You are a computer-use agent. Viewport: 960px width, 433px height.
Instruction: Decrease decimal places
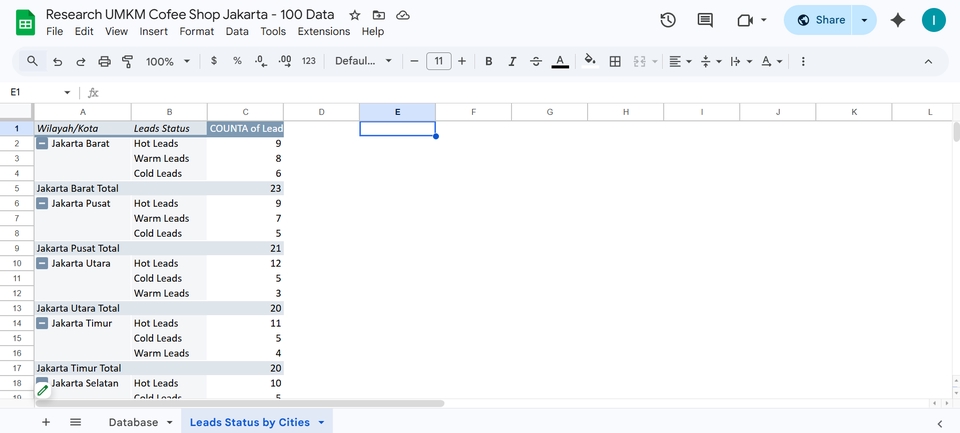(x=261, y=61)
